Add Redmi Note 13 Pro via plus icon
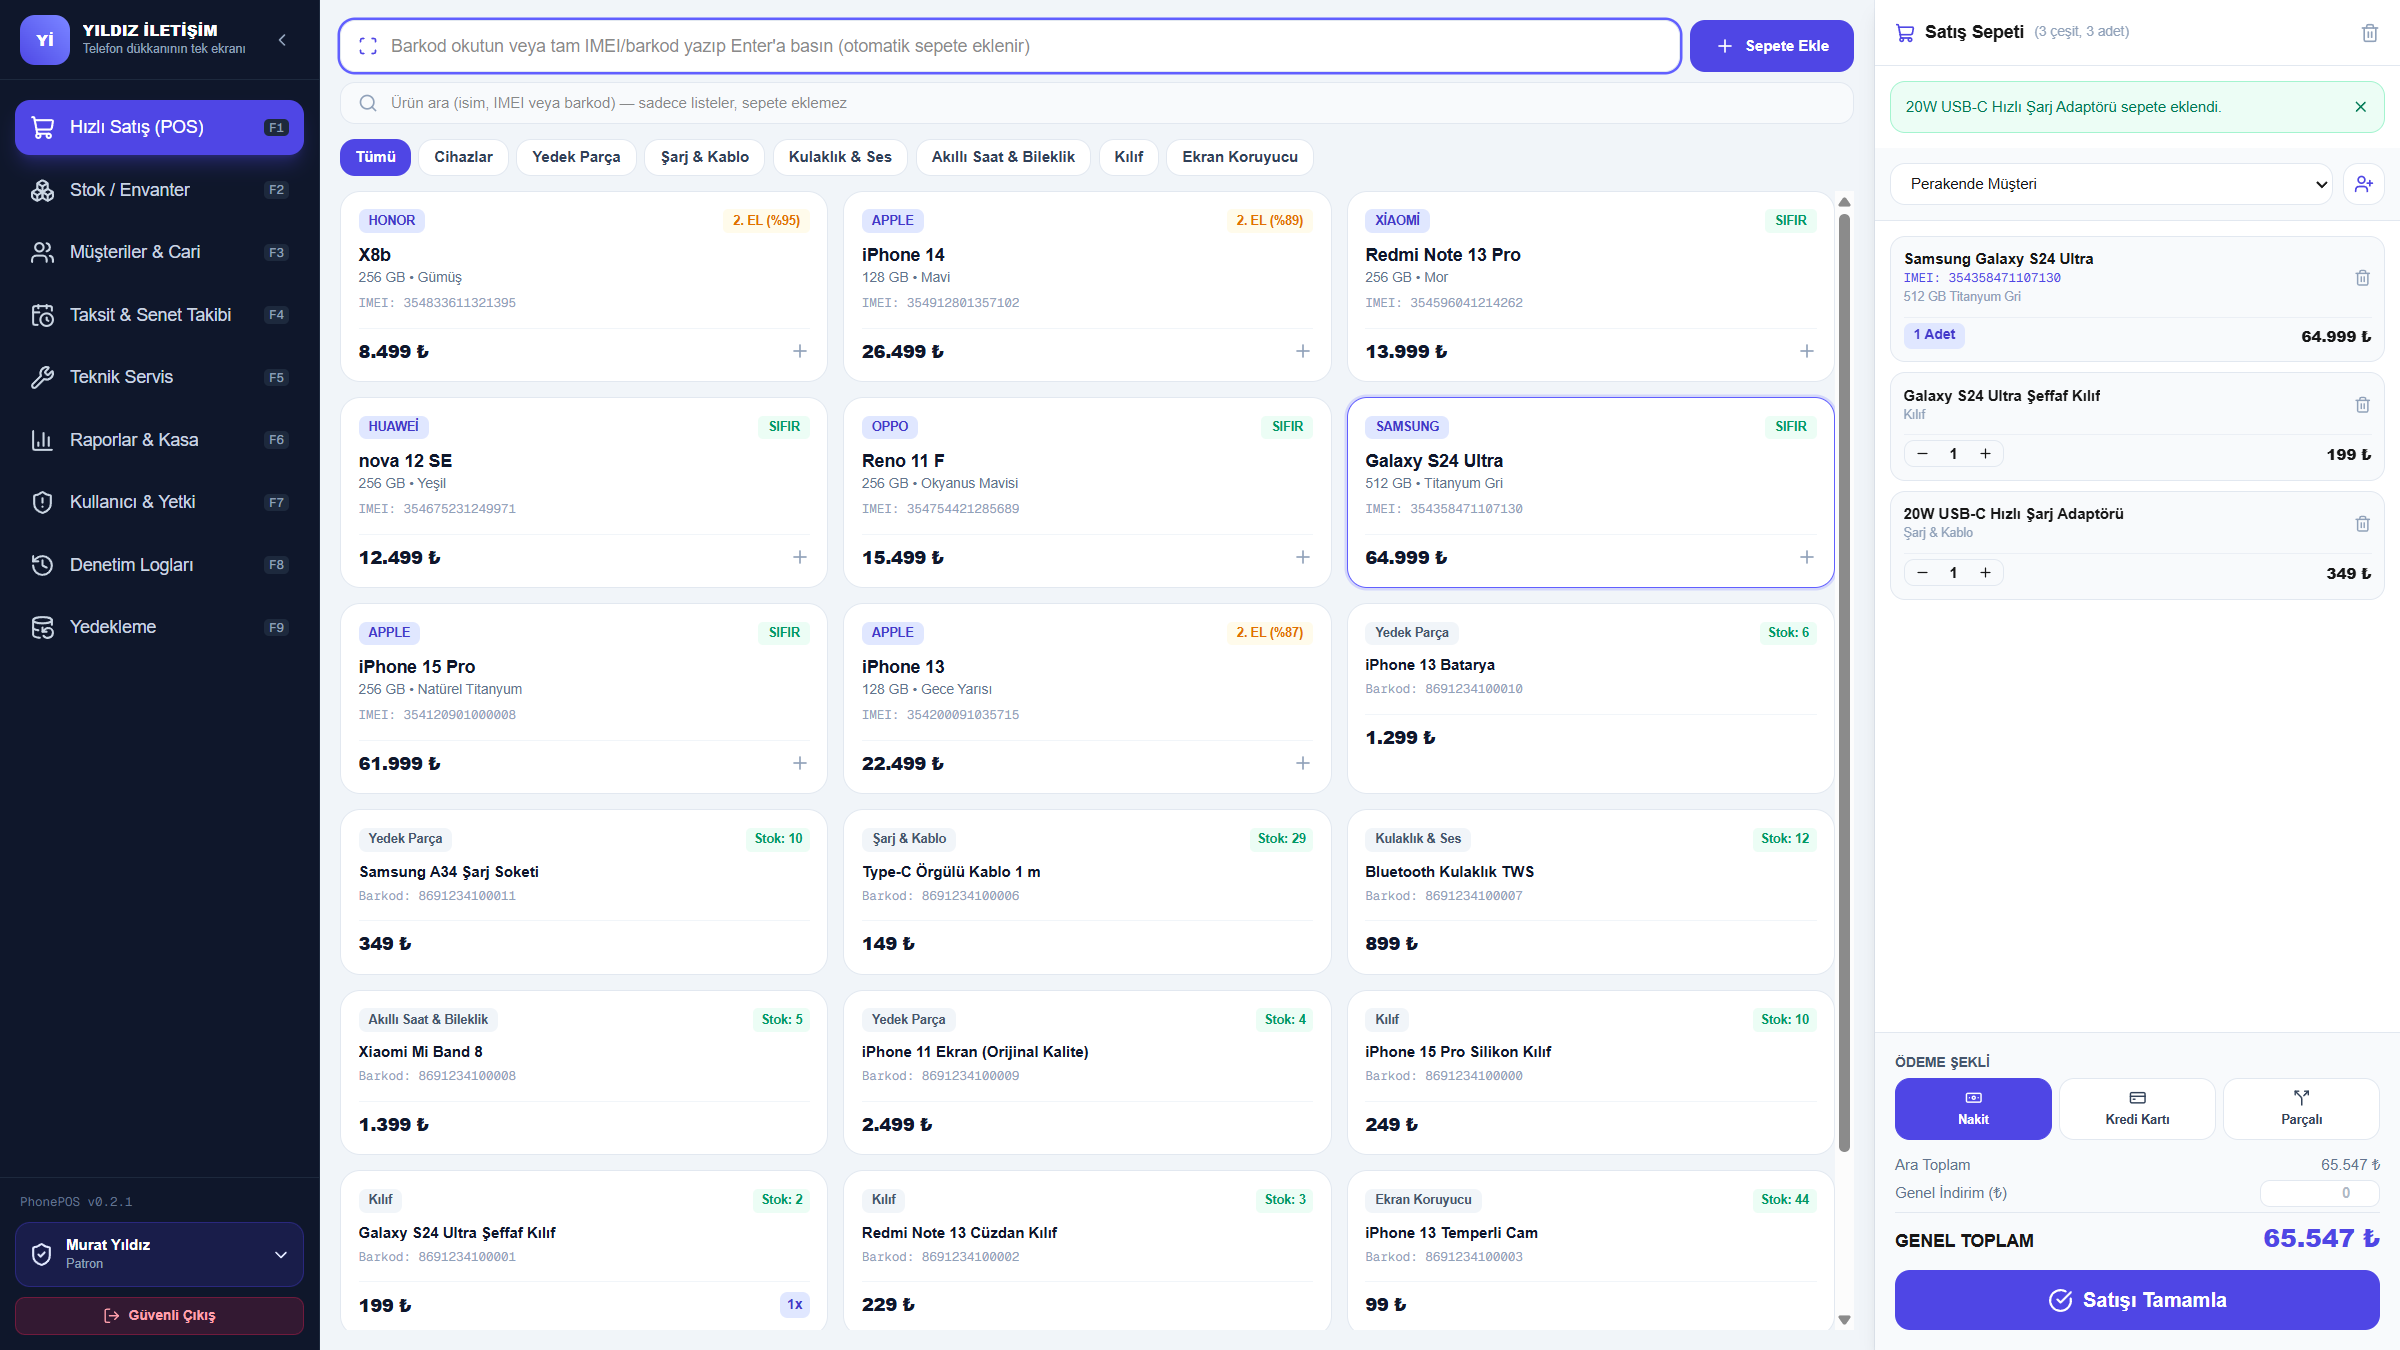 tap(1806, 351)
